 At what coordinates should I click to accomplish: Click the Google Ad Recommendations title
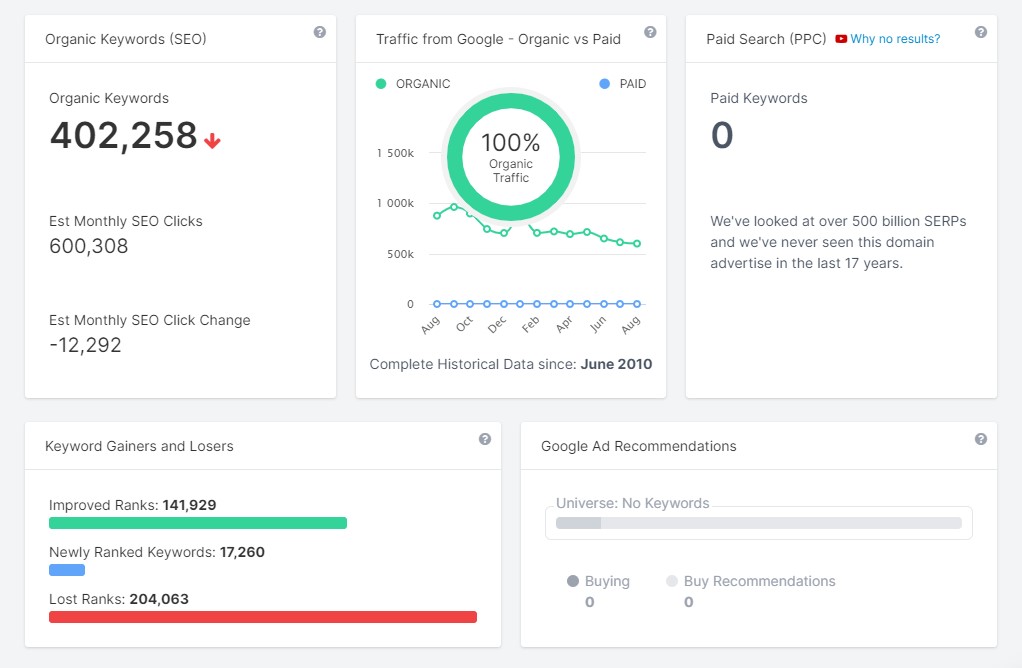pyautogui.click(x=639, y=446)
